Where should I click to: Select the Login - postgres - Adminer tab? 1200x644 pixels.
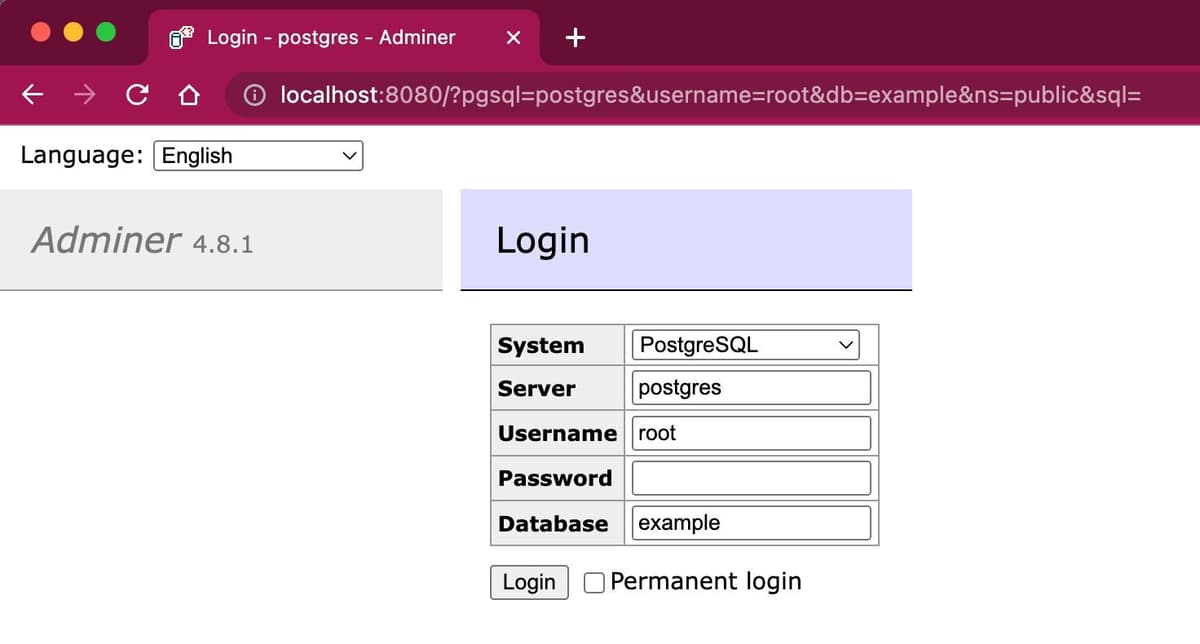pyautogui.click(x=330, y=38)
